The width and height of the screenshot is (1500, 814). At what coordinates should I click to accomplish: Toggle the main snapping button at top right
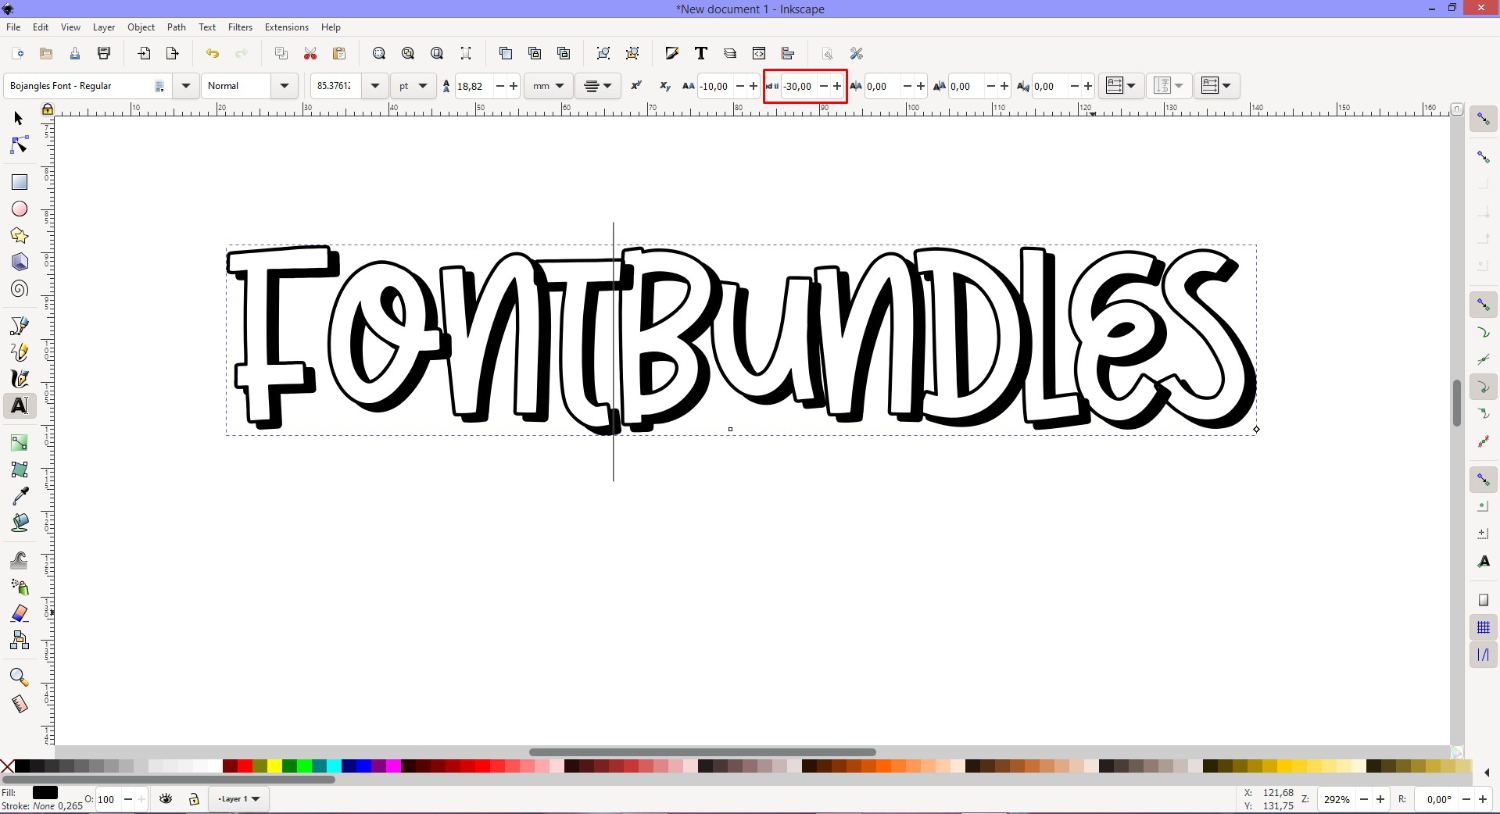tap(1483, 119)
